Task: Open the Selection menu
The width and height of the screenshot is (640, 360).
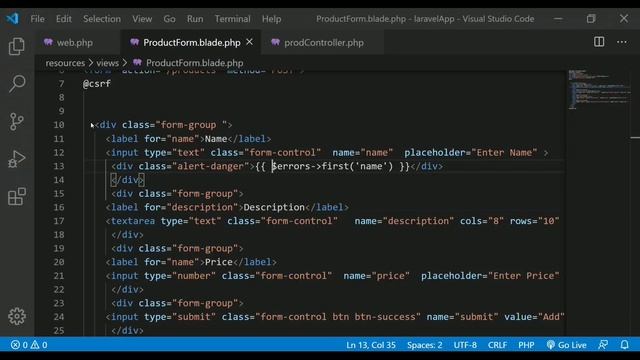Action: click(102, 19)
